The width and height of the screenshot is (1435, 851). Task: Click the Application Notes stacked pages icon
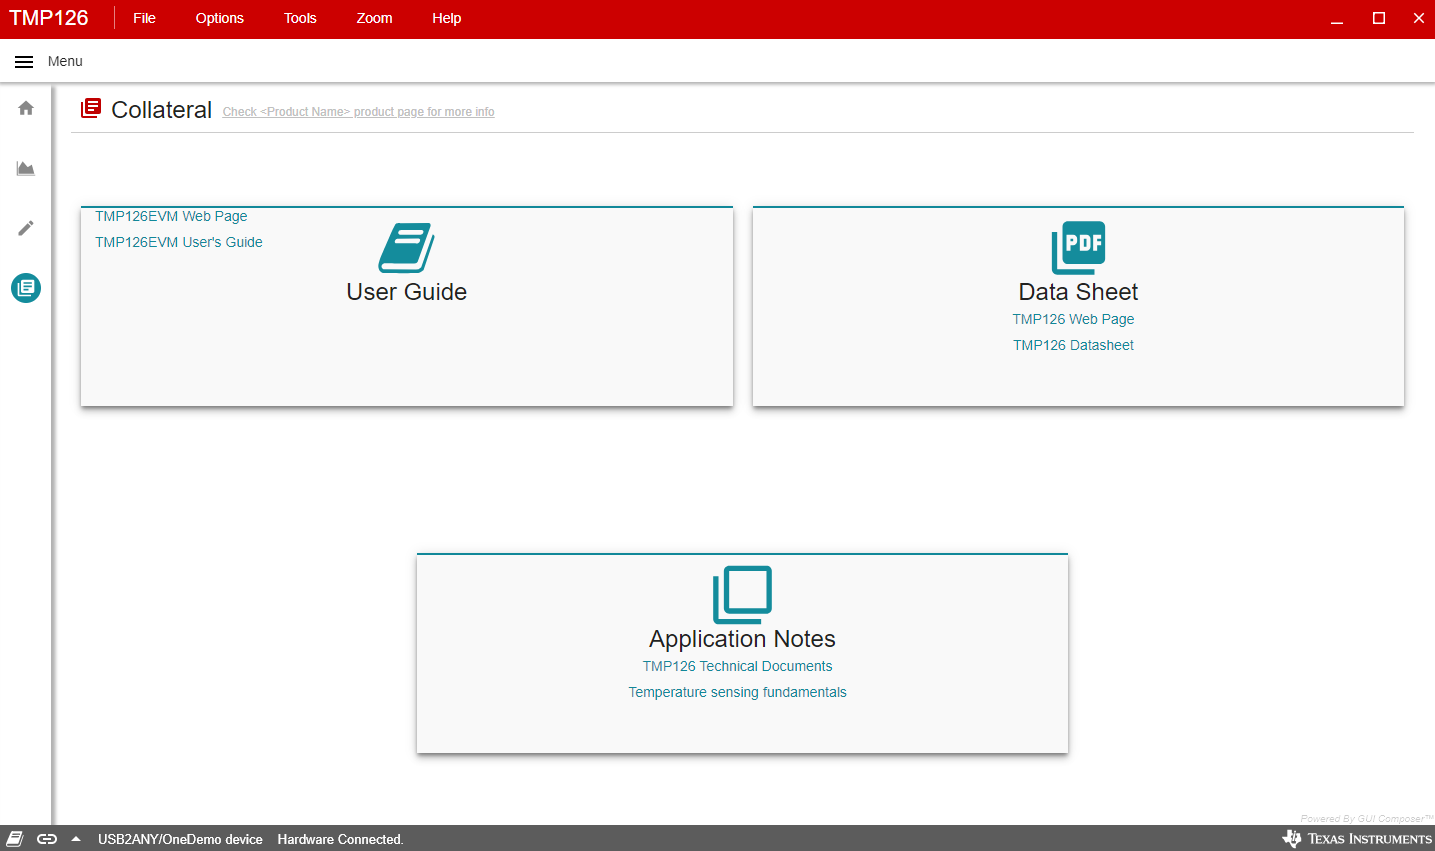click(742, 594)
